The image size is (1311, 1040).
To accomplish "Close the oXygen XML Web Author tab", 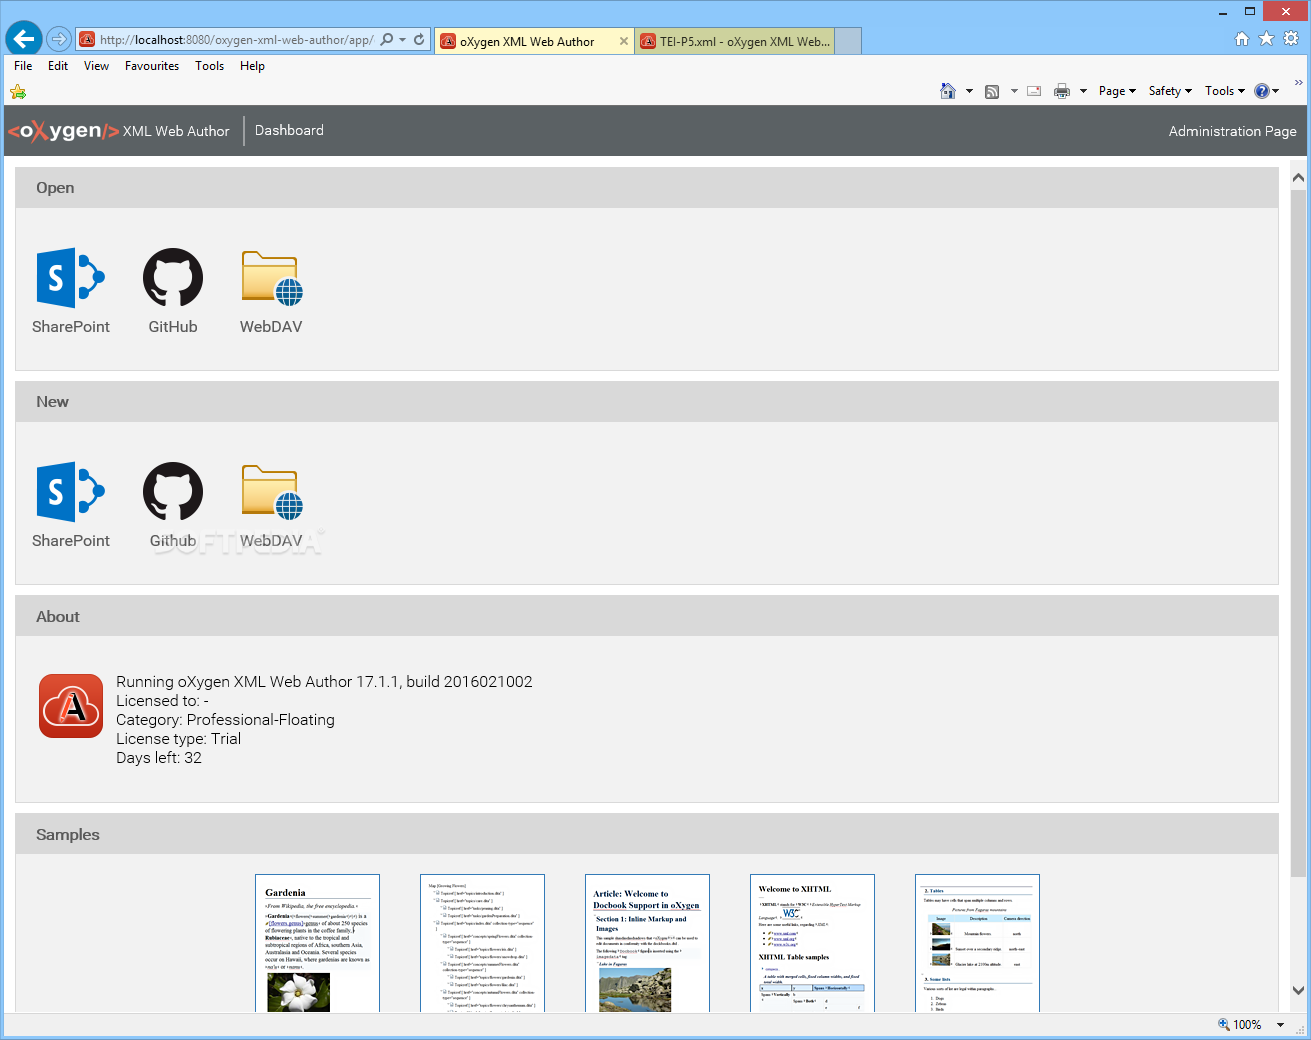I will click(624, 41).
